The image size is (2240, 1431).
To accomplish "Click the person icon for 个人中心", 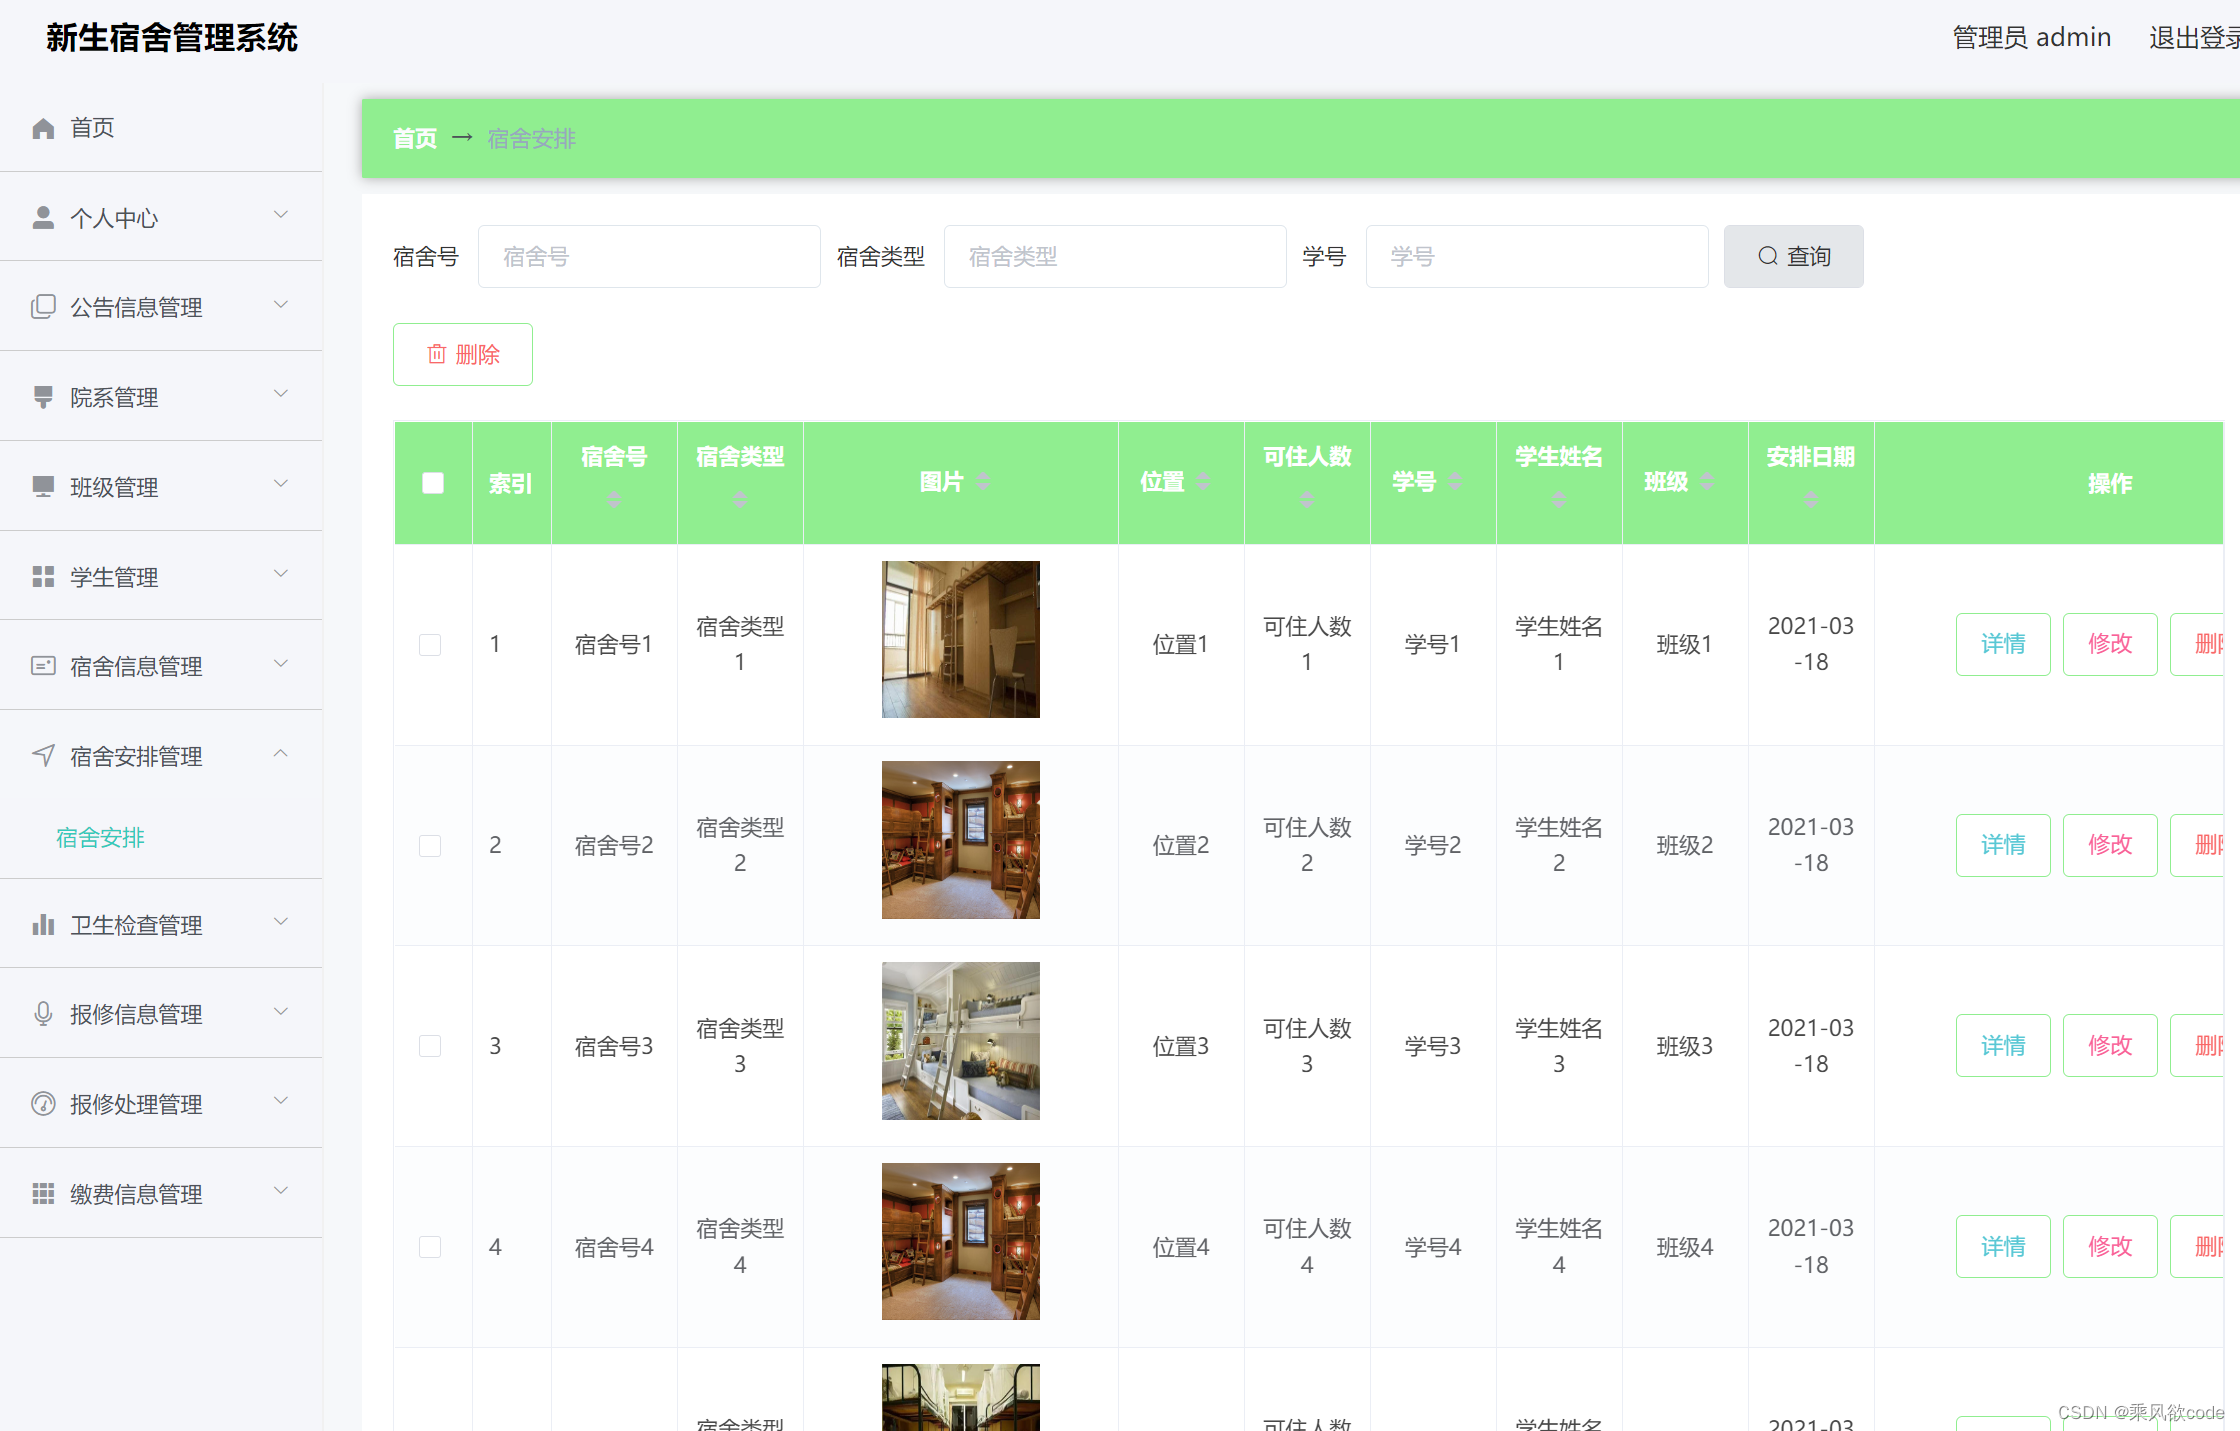I will pyautogui.click(x=43, y=218).
